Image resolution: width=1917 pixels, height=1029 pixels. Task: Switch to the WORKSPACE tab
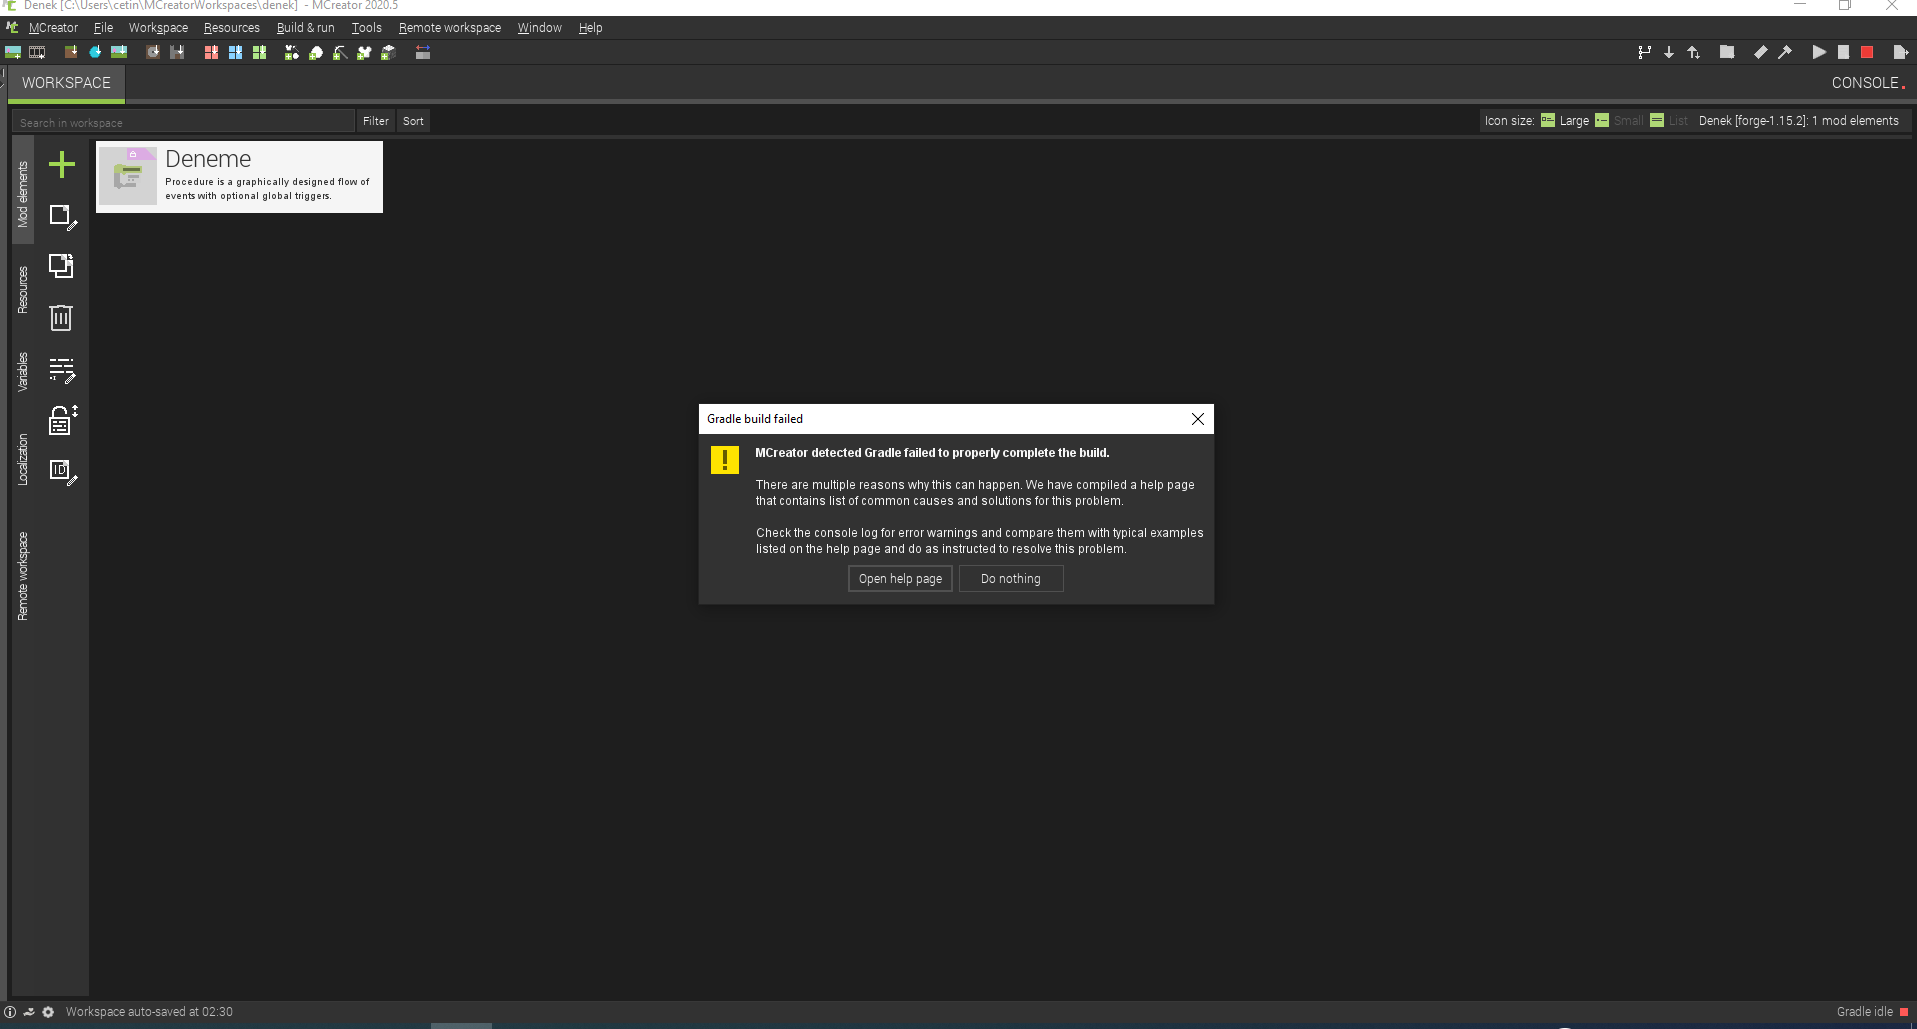point(66,83)
